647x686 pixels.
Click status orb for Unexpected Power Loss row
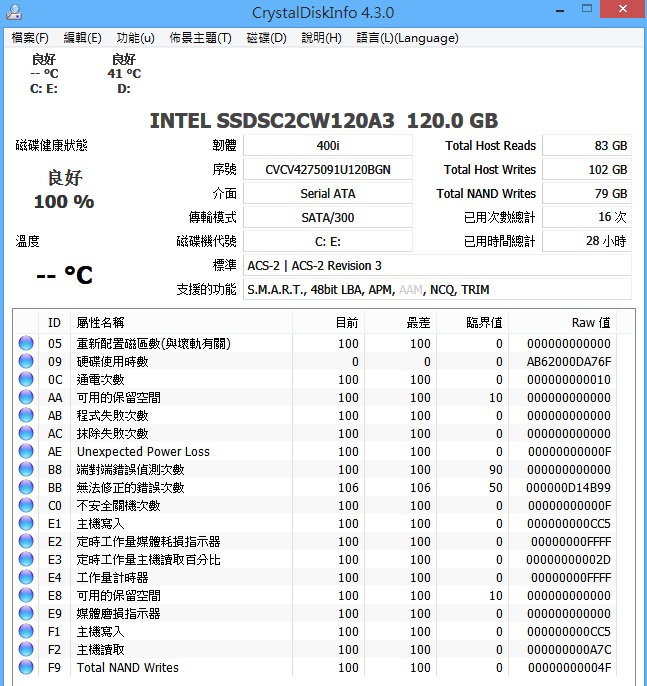tap(26, 451)
